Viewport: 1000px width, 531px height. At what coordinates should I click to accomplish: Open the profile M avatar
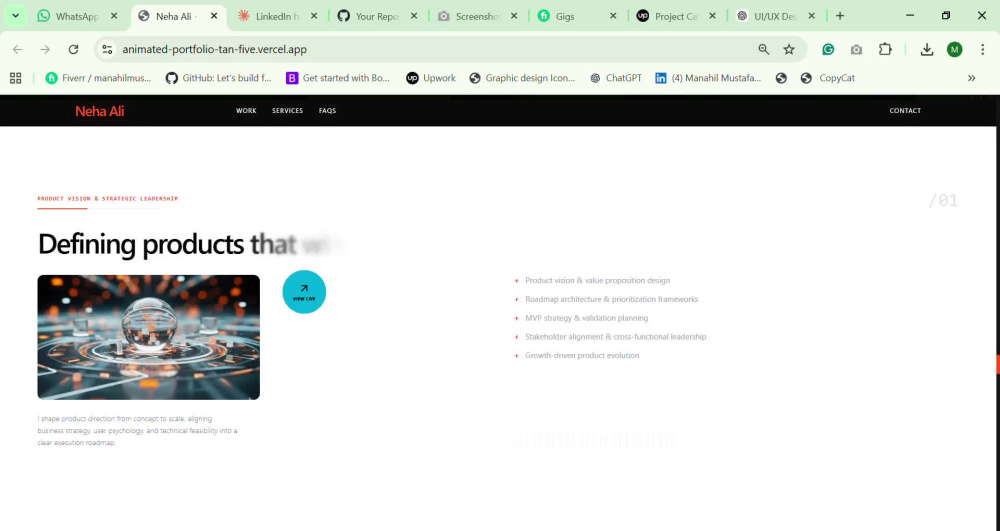[x=955, y=49]
